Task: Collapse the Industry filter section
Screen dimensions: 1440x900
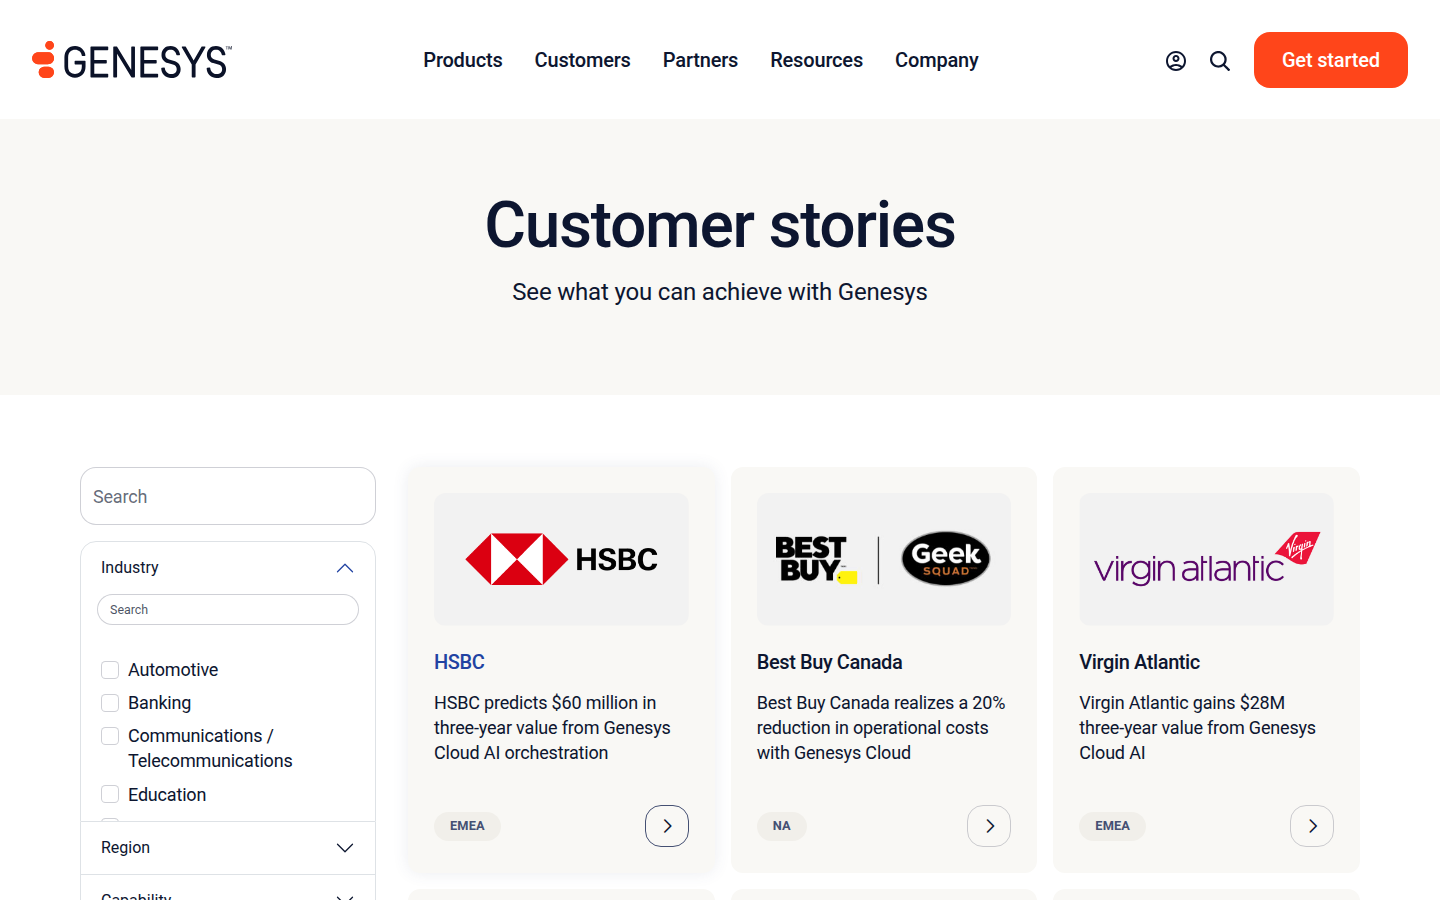Action: [x=345, y=568]
